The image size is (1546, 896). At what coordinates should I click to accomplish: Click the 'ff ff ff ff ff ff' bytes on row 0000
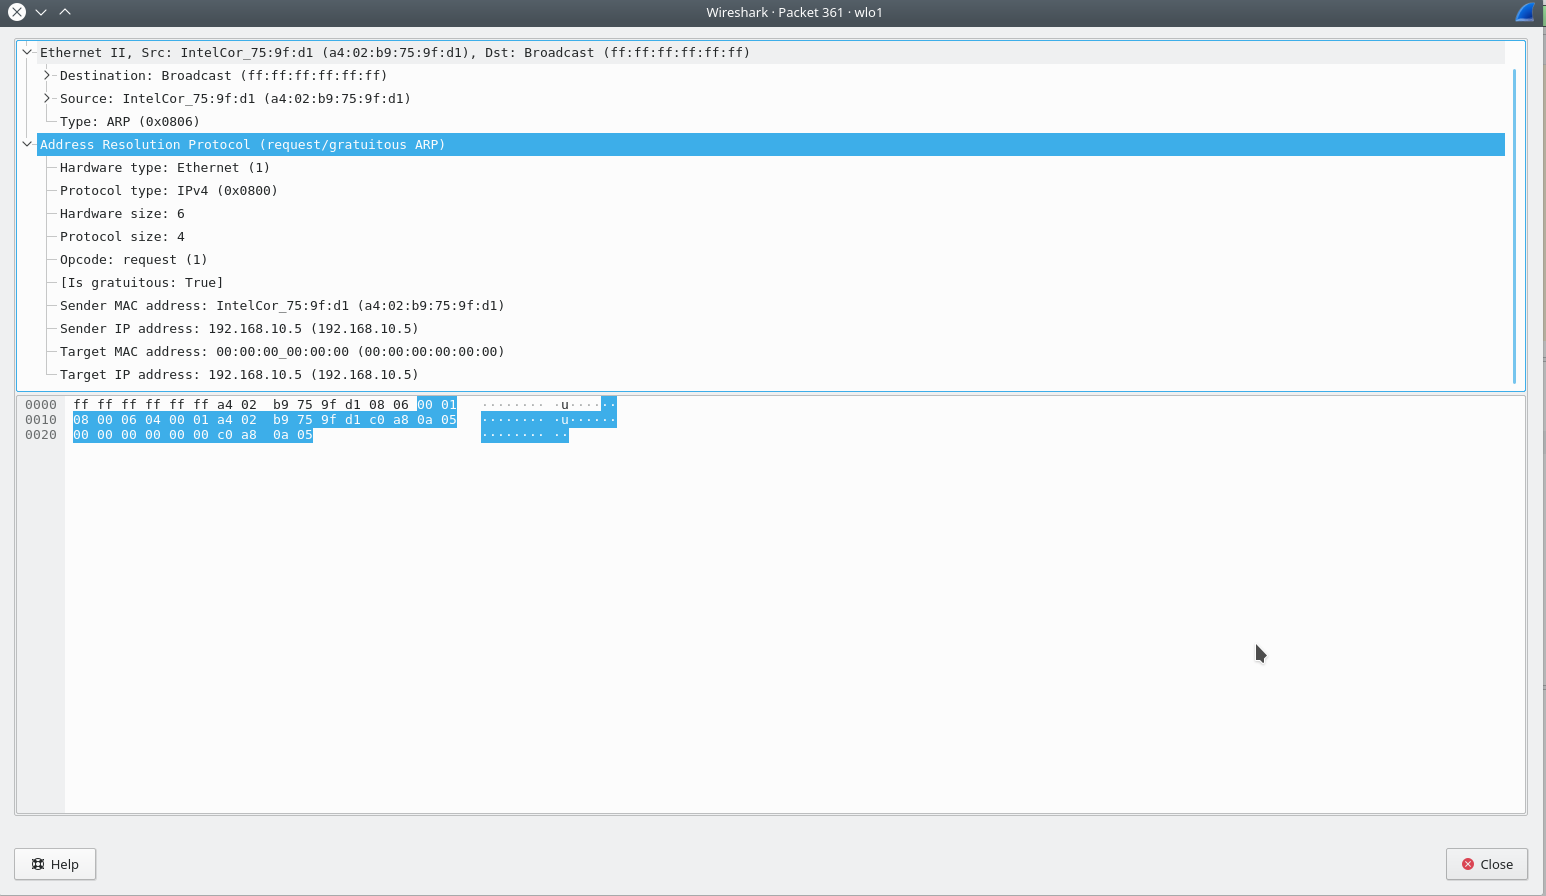141,405
